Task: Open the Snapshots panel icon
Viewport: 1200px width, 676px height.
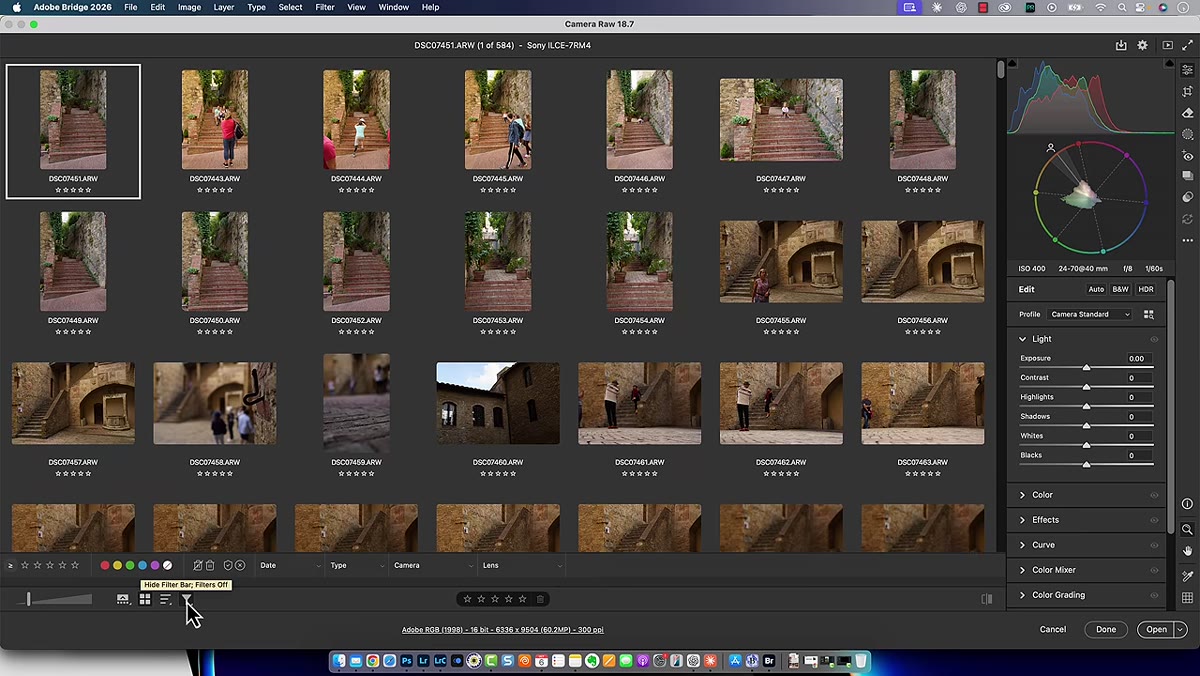Action: pyautogui.click(x=1187, y=177)
